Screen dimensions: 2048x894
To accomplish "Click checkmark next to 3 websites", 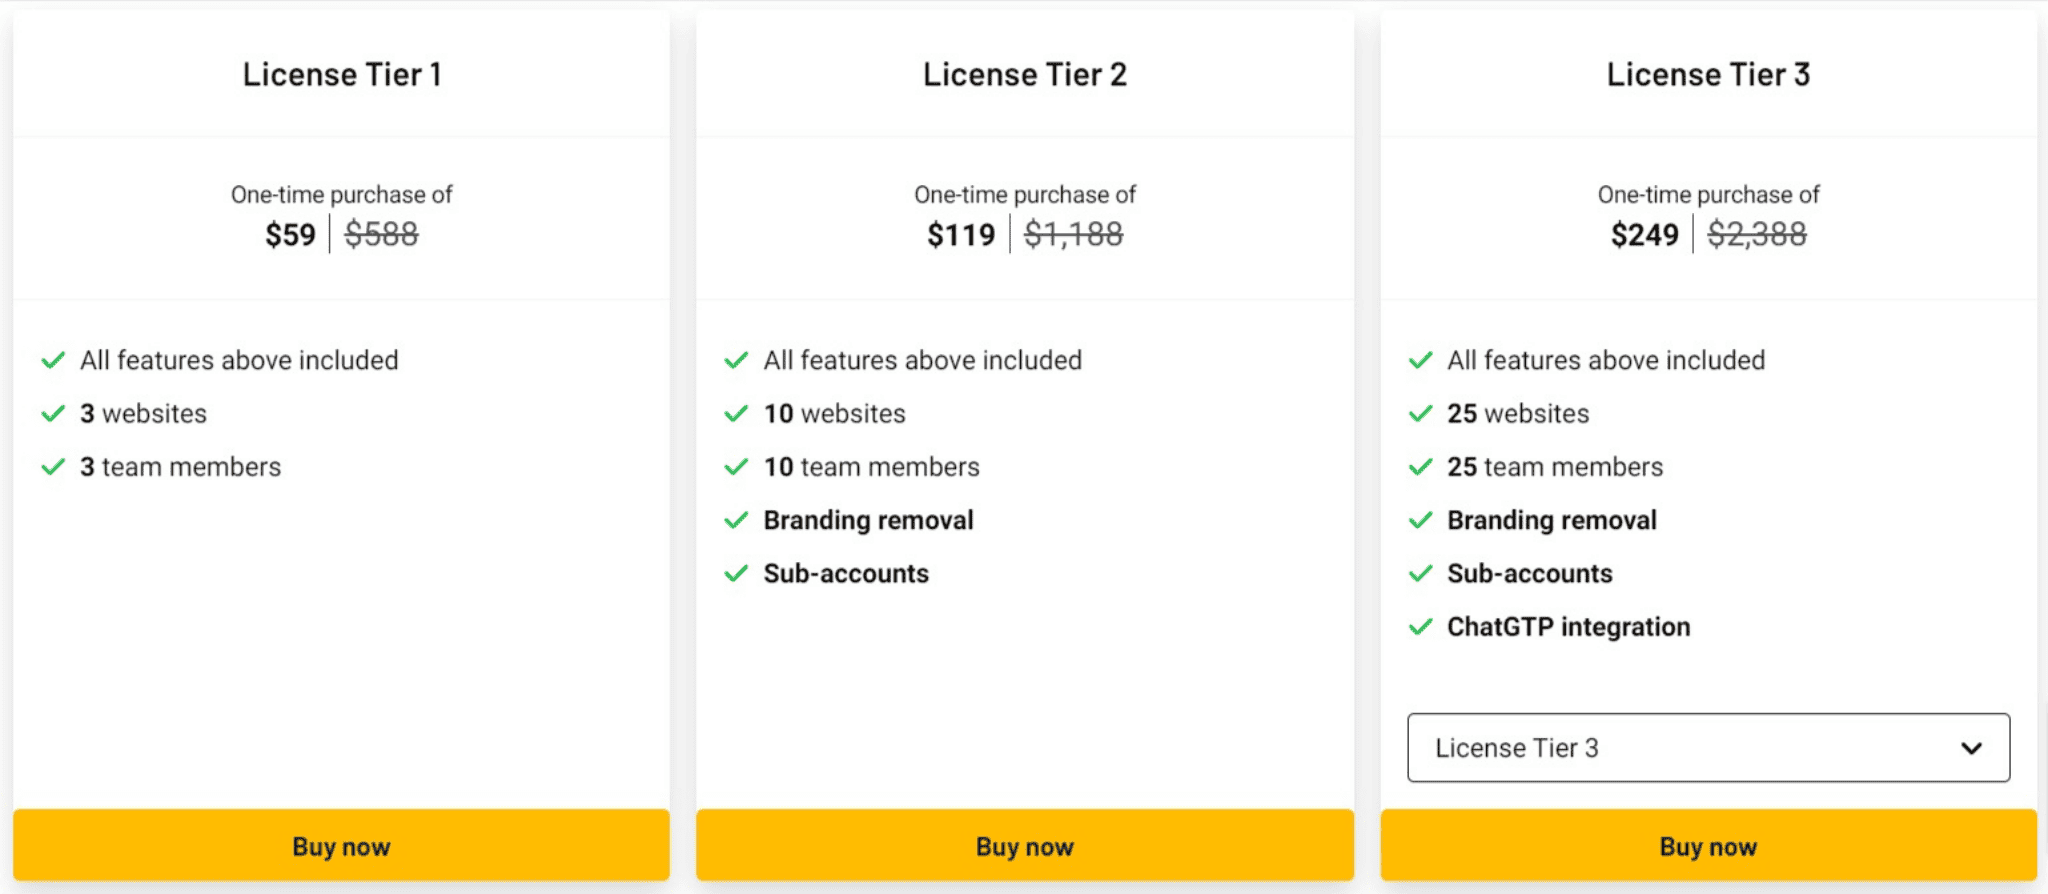I will 53,414.
